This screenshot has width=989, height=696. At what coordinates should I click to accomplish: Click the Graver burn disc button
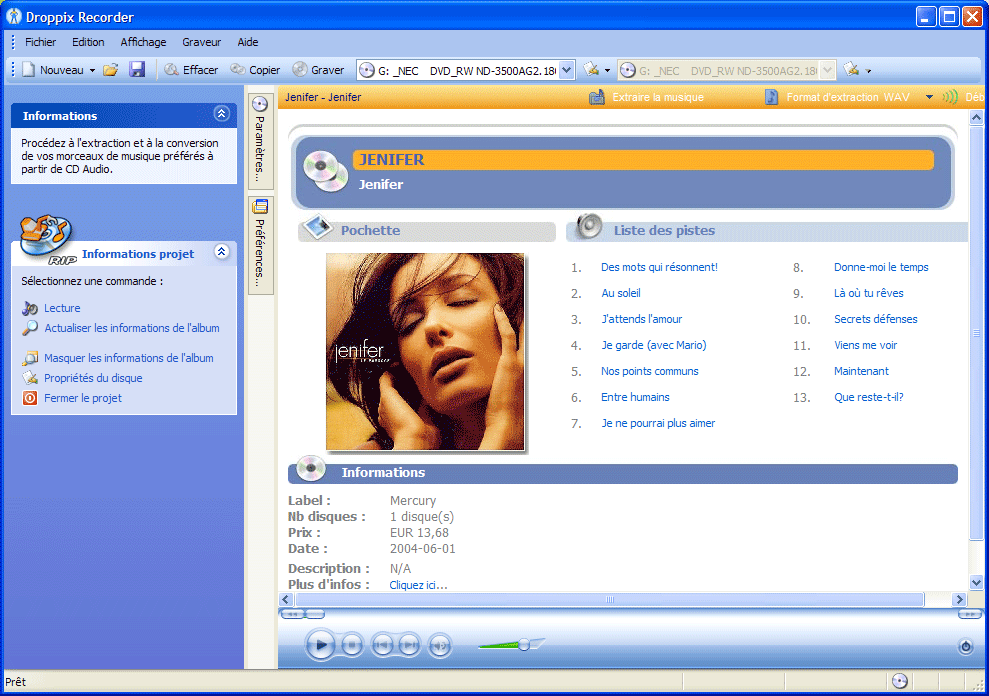point(318,70)
